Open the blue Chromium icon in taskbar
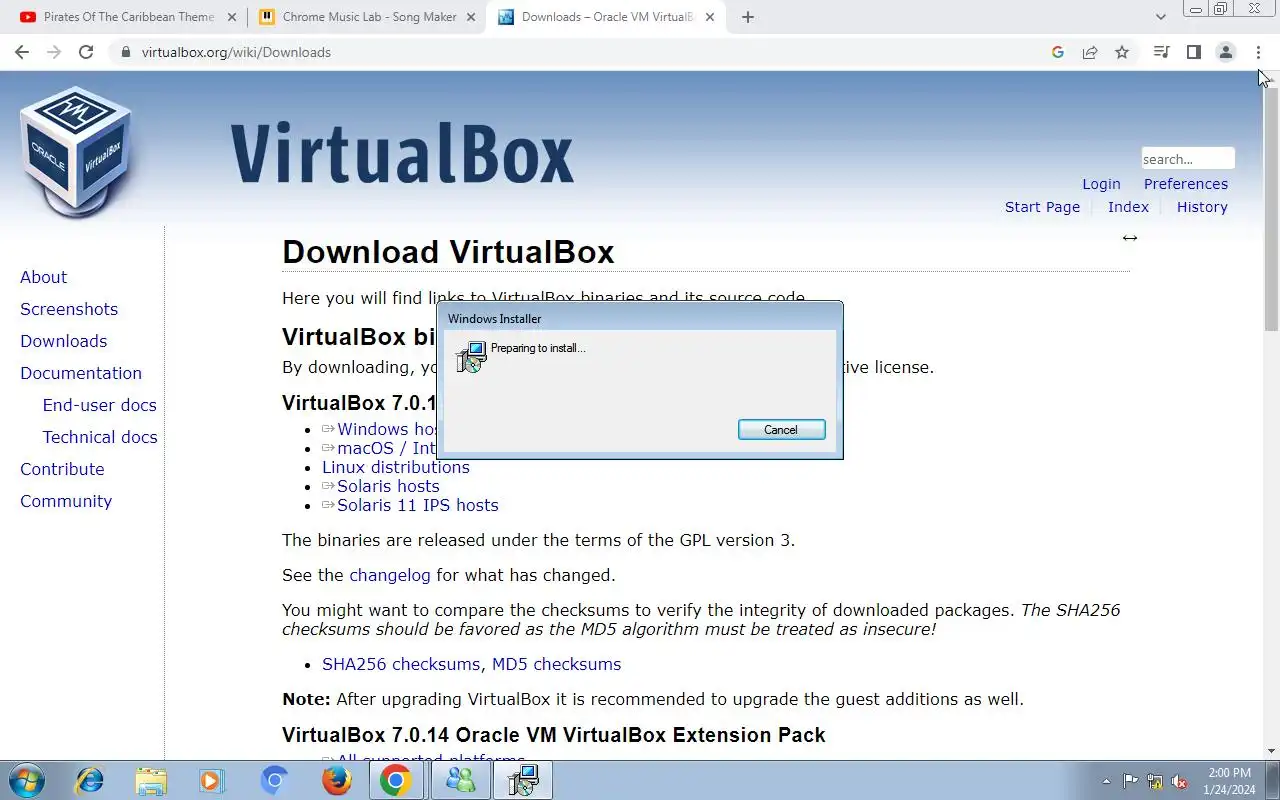The height and width of the screenshot is (800, 1280). click(x=274, y=780)
